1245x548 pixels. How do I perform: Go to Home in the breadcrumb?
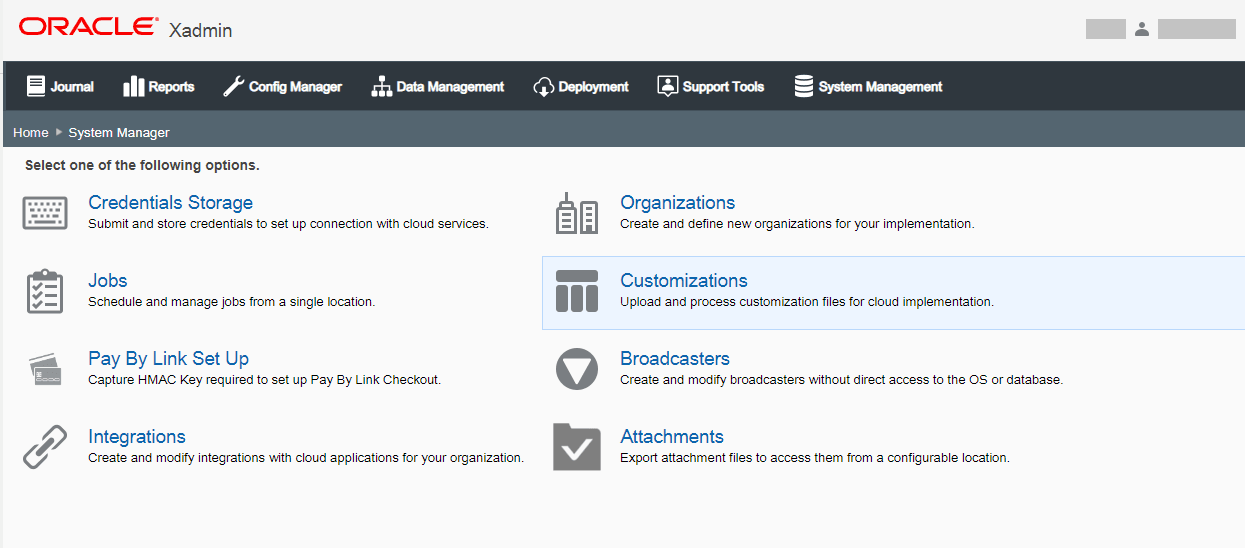[31, 132]
